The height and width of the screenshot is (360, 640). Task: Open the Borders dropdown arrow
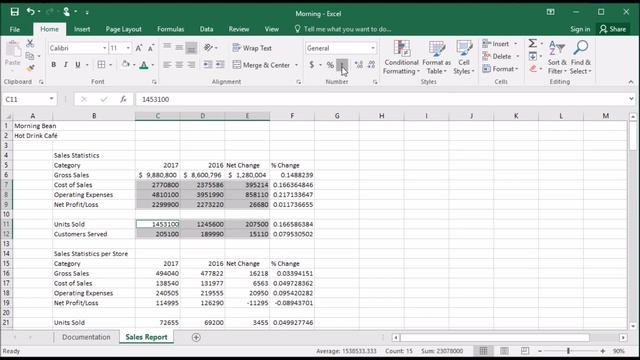coord(111,65)
